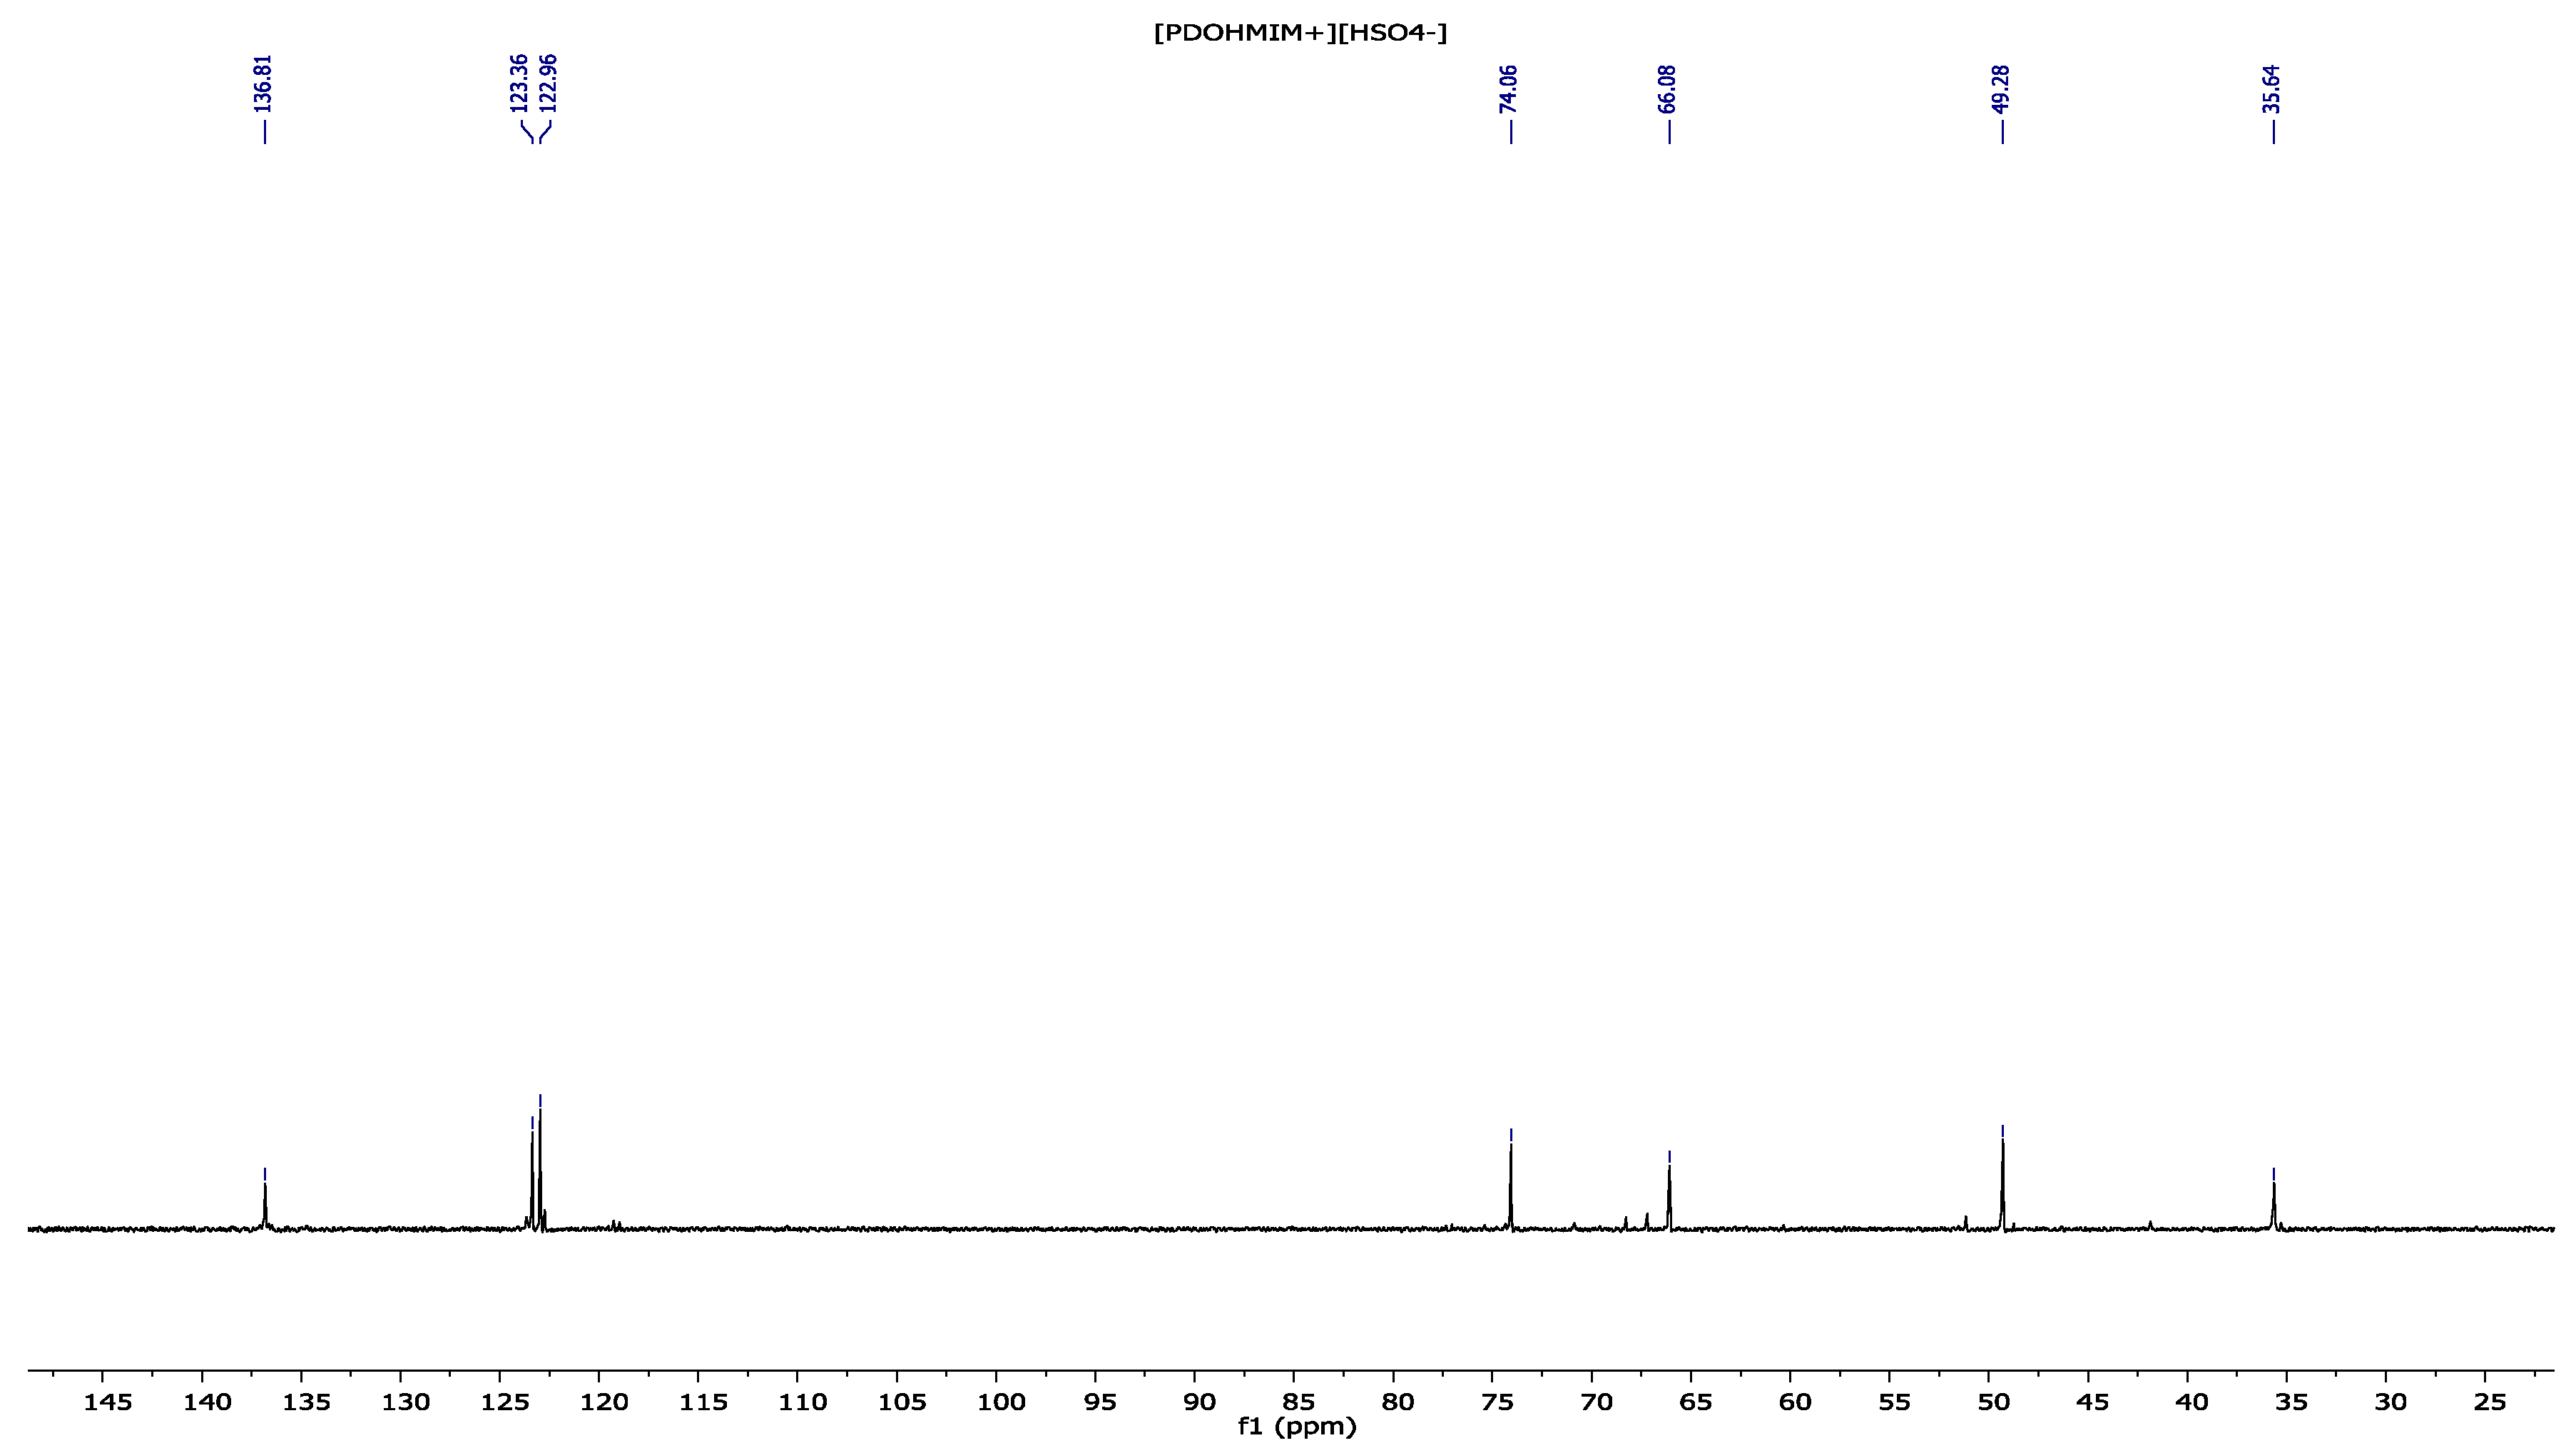Click the 75 tick label on axis
The height and width of the screenshot is (1453, 2576).
tap(1497, 1402)
